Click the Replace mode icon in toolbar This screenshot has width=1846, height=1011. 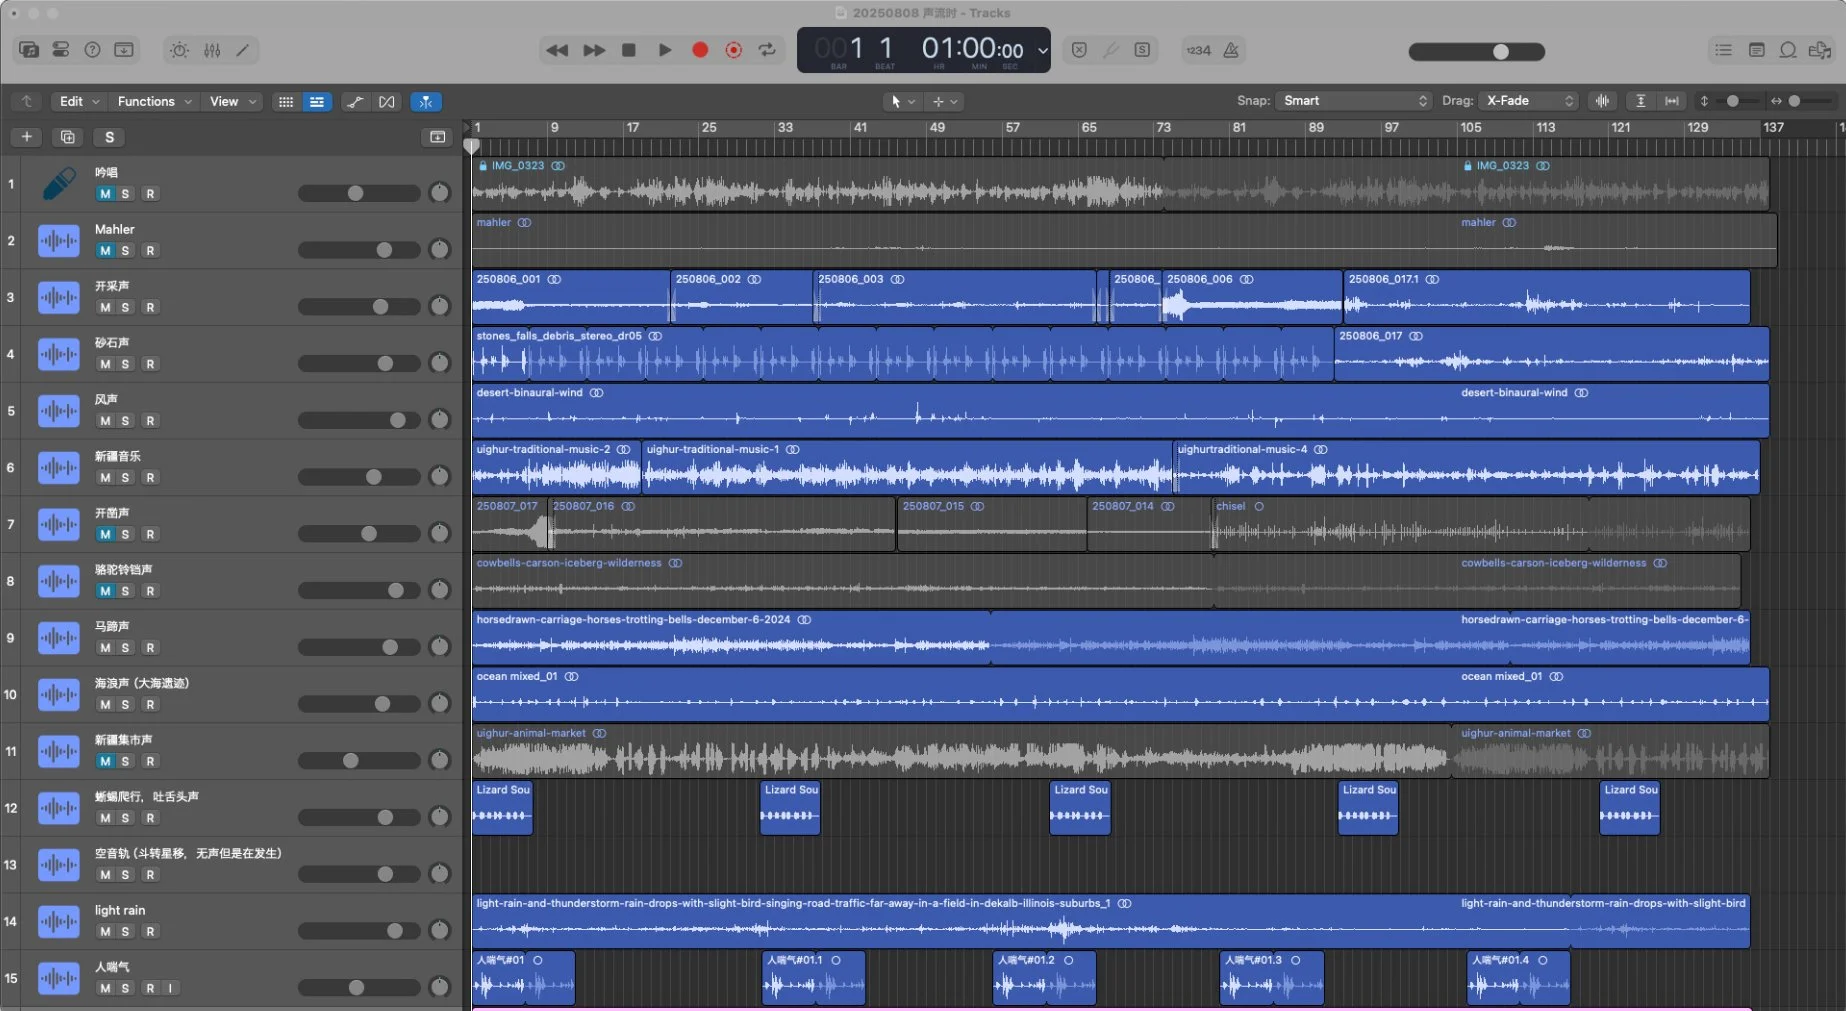1079,50
